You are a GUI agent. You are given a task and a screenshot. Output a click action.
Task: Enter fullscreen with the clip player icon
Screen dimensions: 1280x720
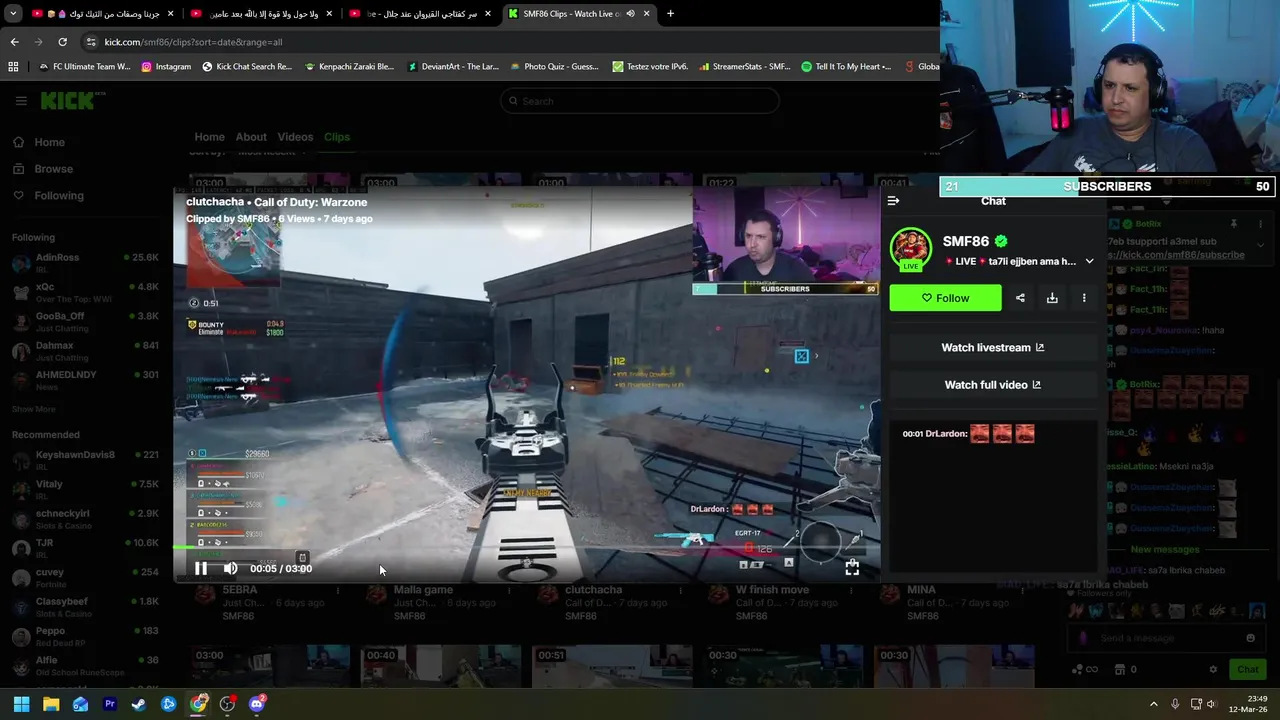[x=852, y=568]
